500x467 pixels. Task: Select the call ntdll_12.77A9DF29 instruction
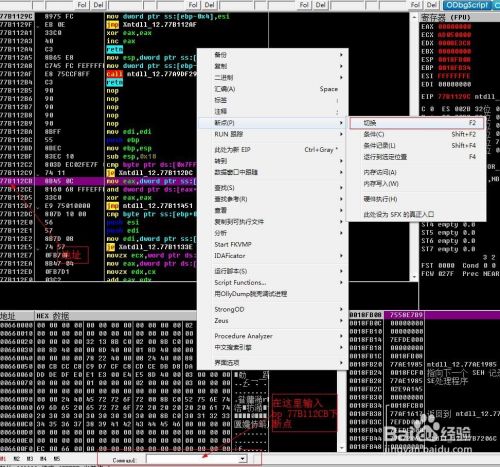[x=152, y=74]
